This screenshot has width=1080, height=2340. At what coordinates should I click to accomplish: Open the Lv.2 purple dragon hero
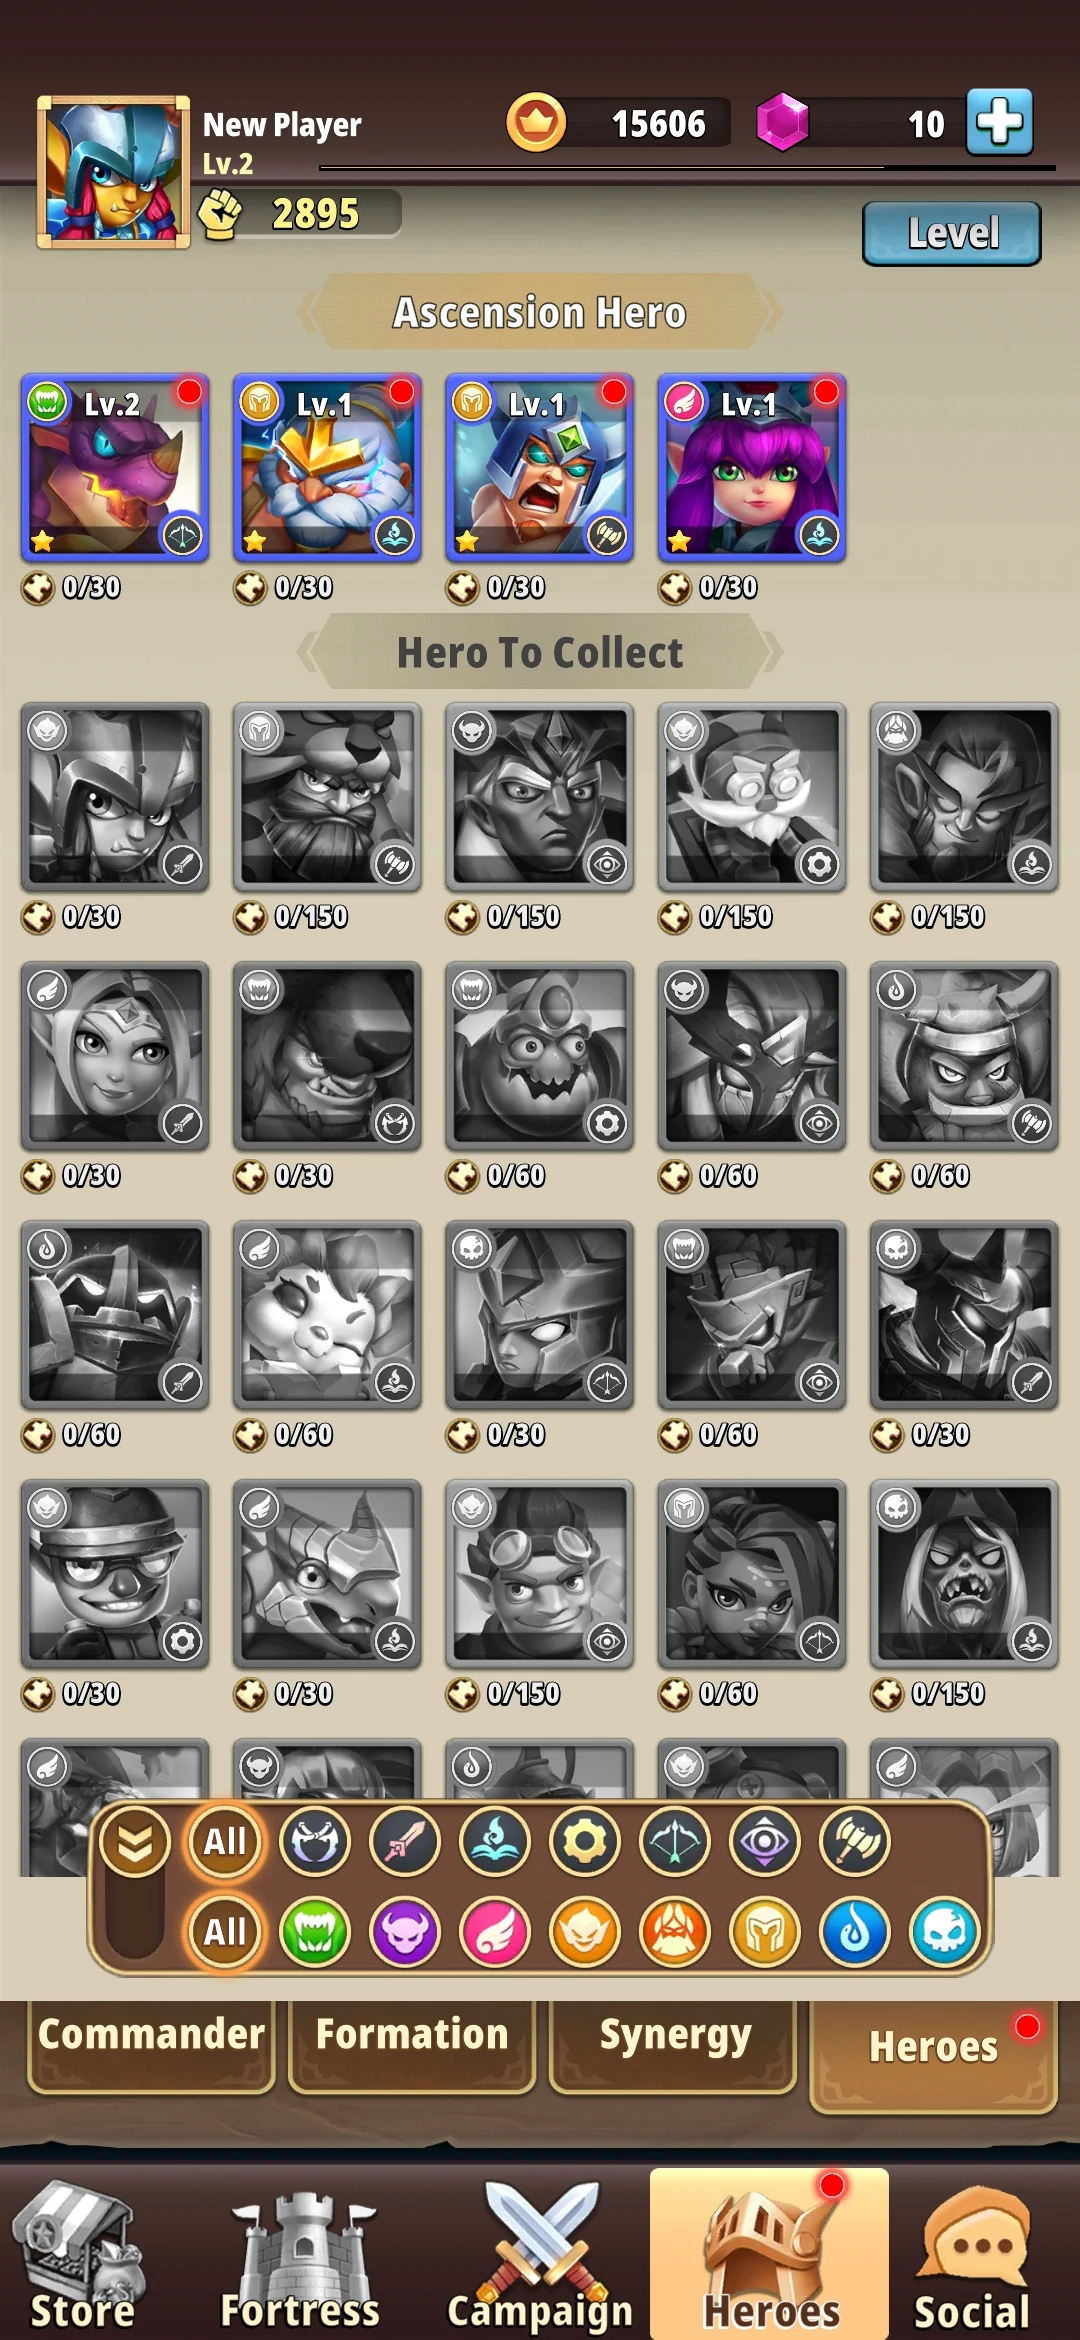115,468
